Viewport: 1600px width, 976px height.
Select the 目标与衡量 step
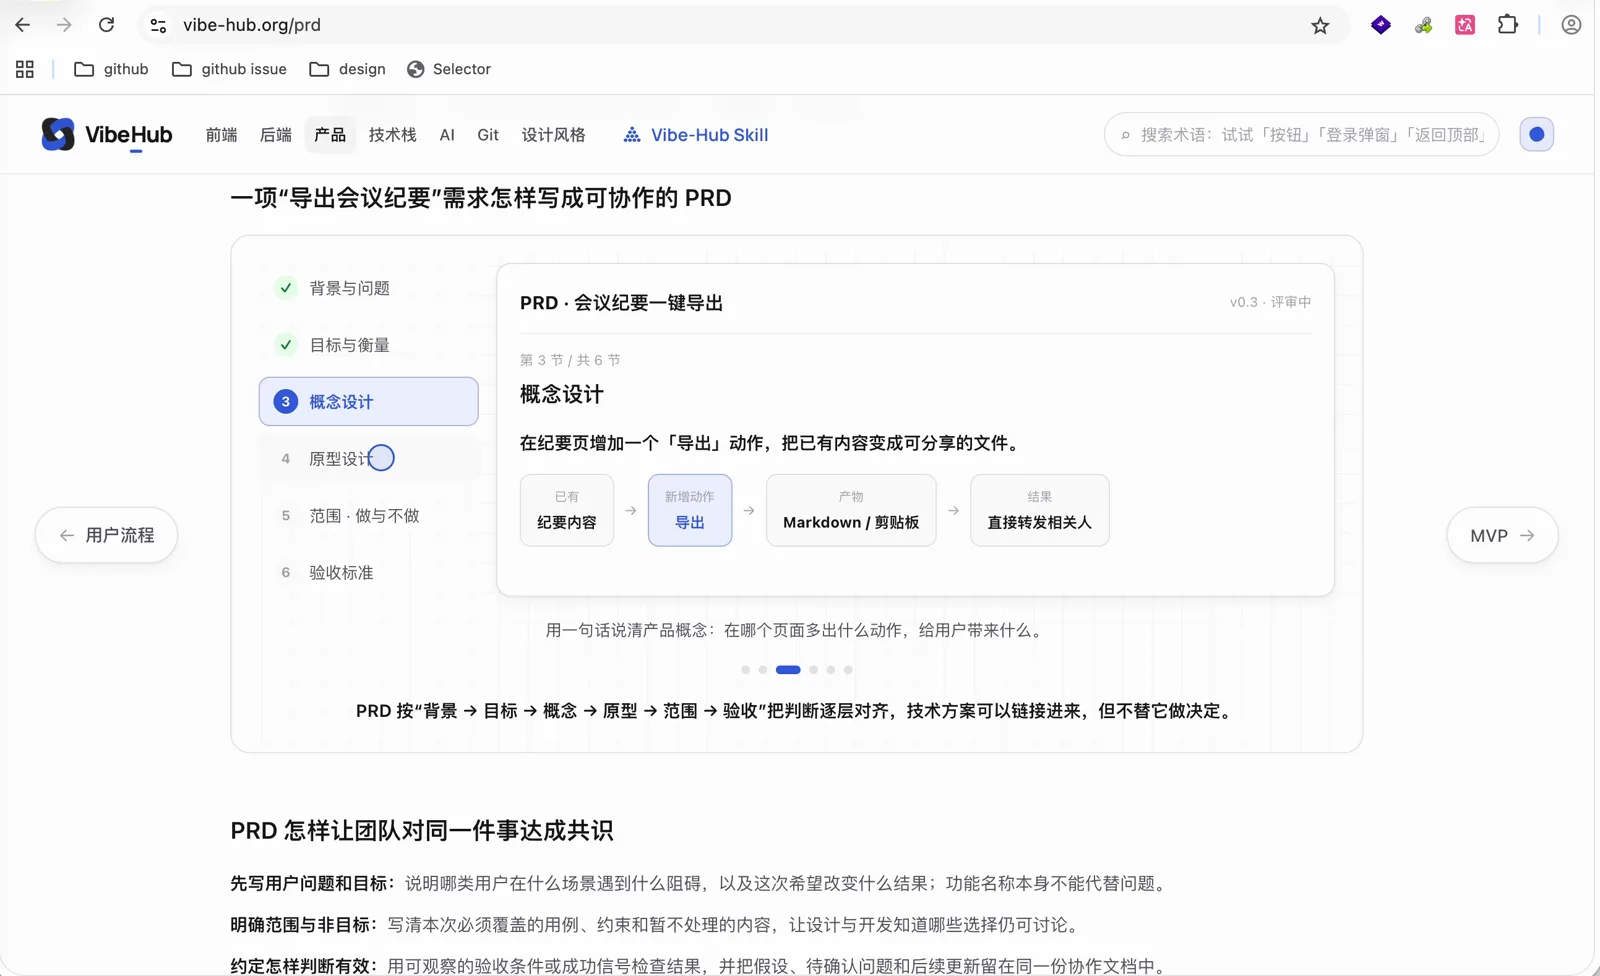pos(368,345)
